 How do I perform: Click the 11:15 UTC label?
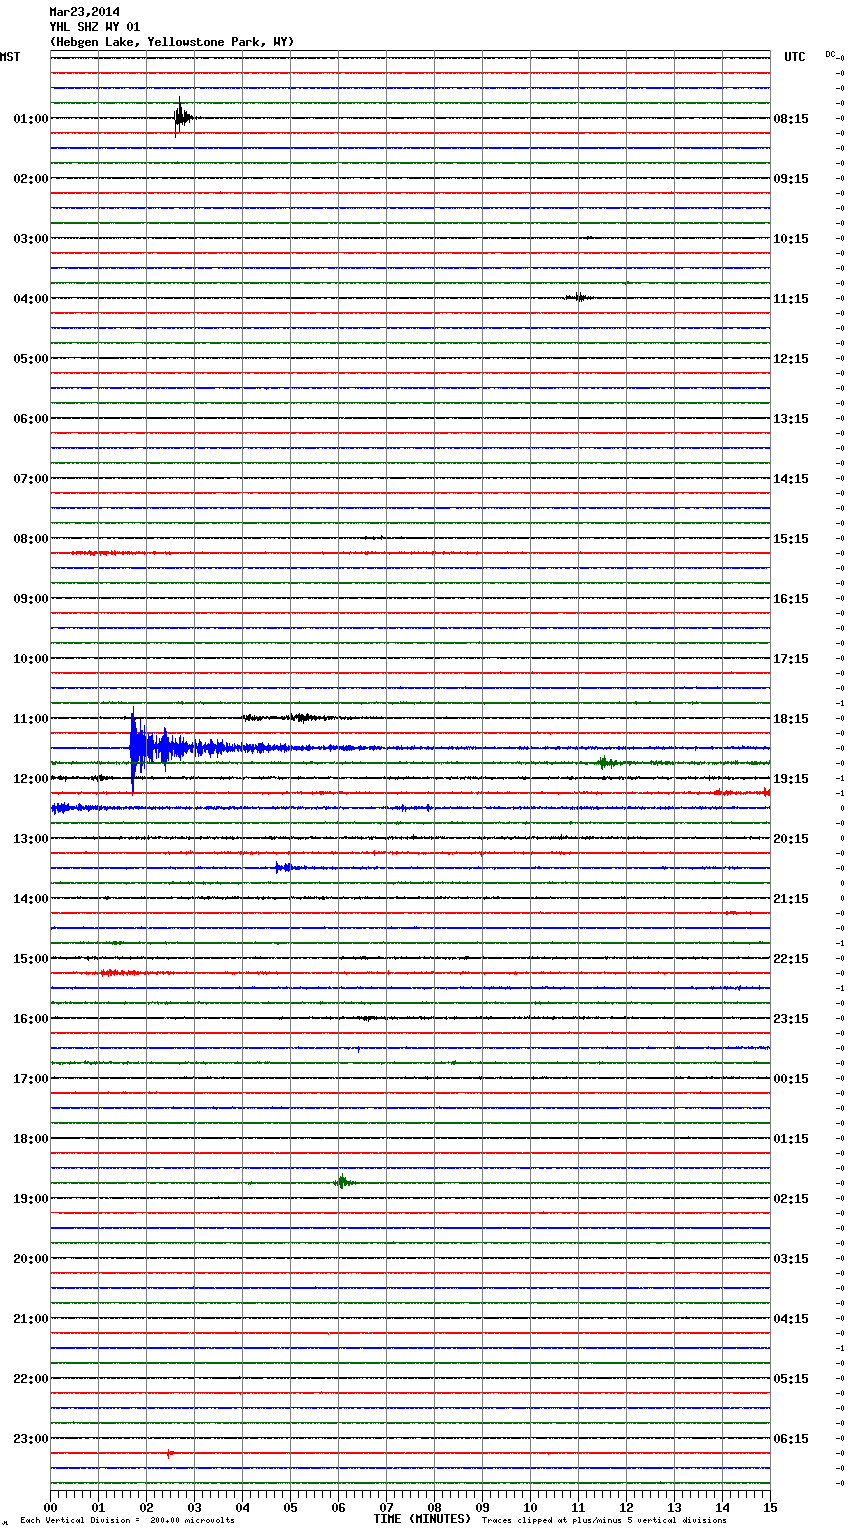tap(791, 299)
